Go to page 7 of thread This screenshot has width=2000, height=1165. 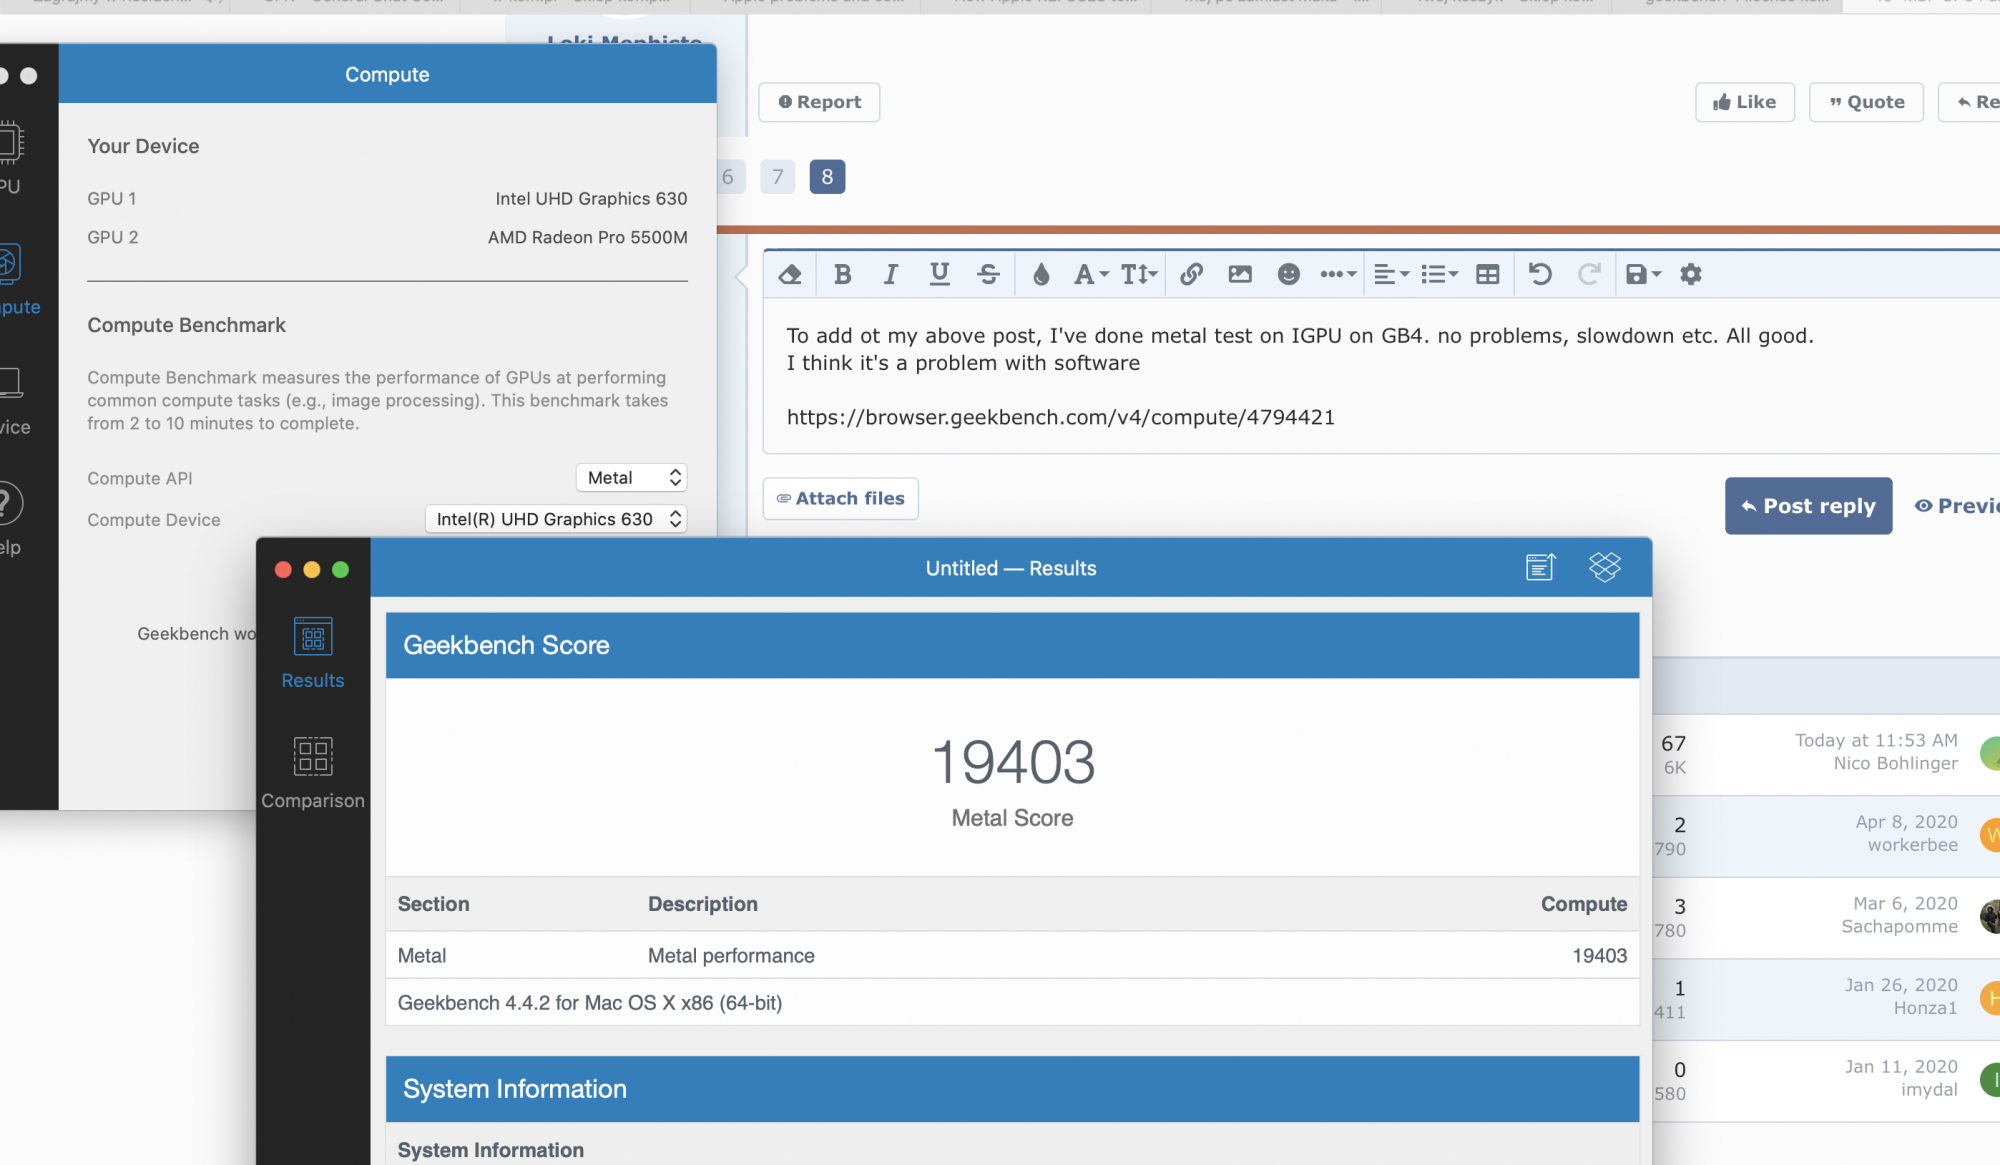click(778, 177)
